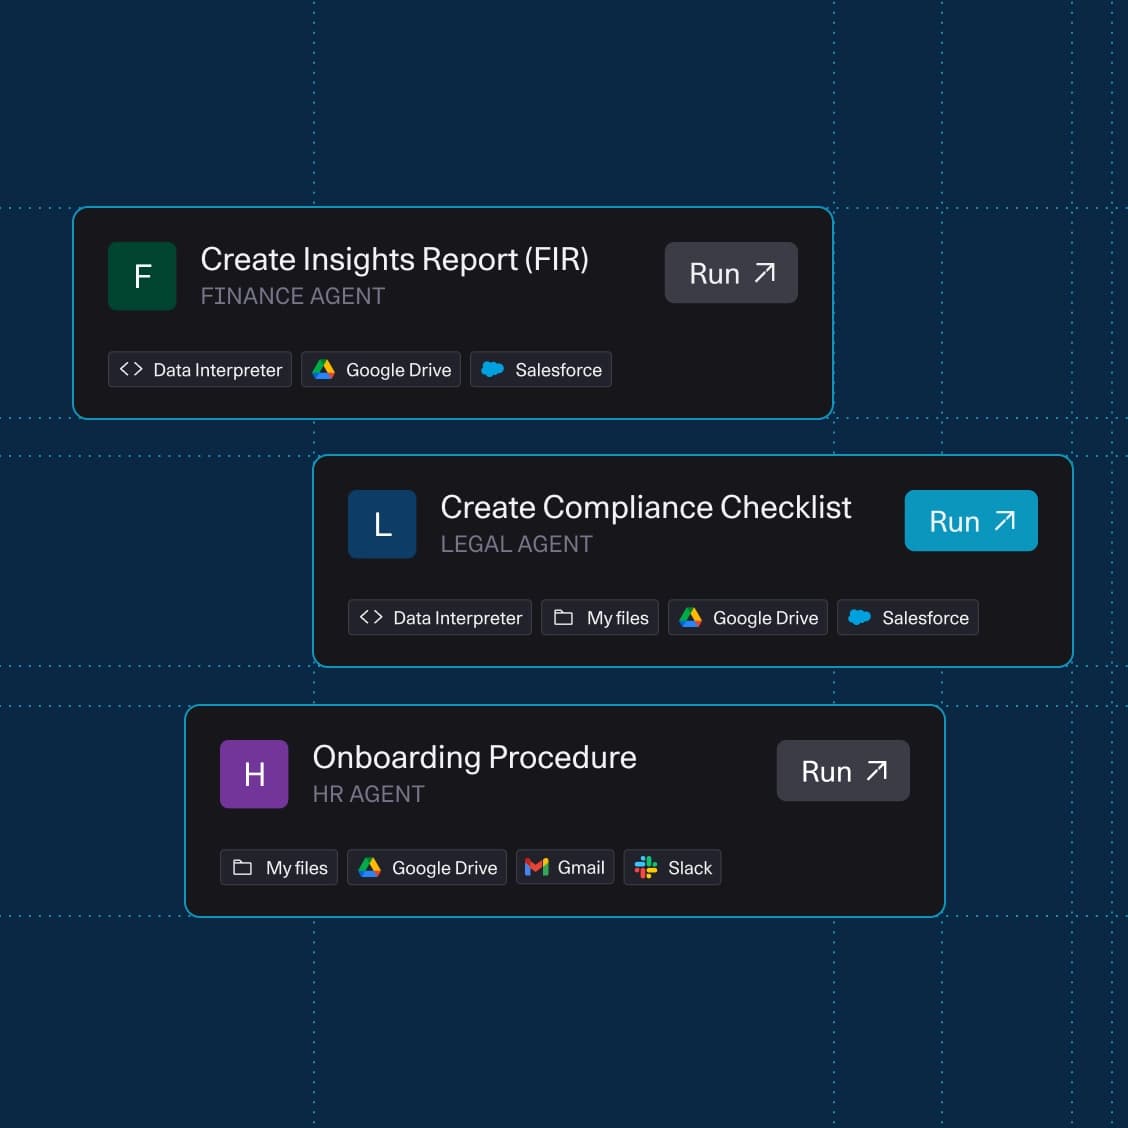Select the Slack integration tag

pyautogui.click(x=672, y=868)
